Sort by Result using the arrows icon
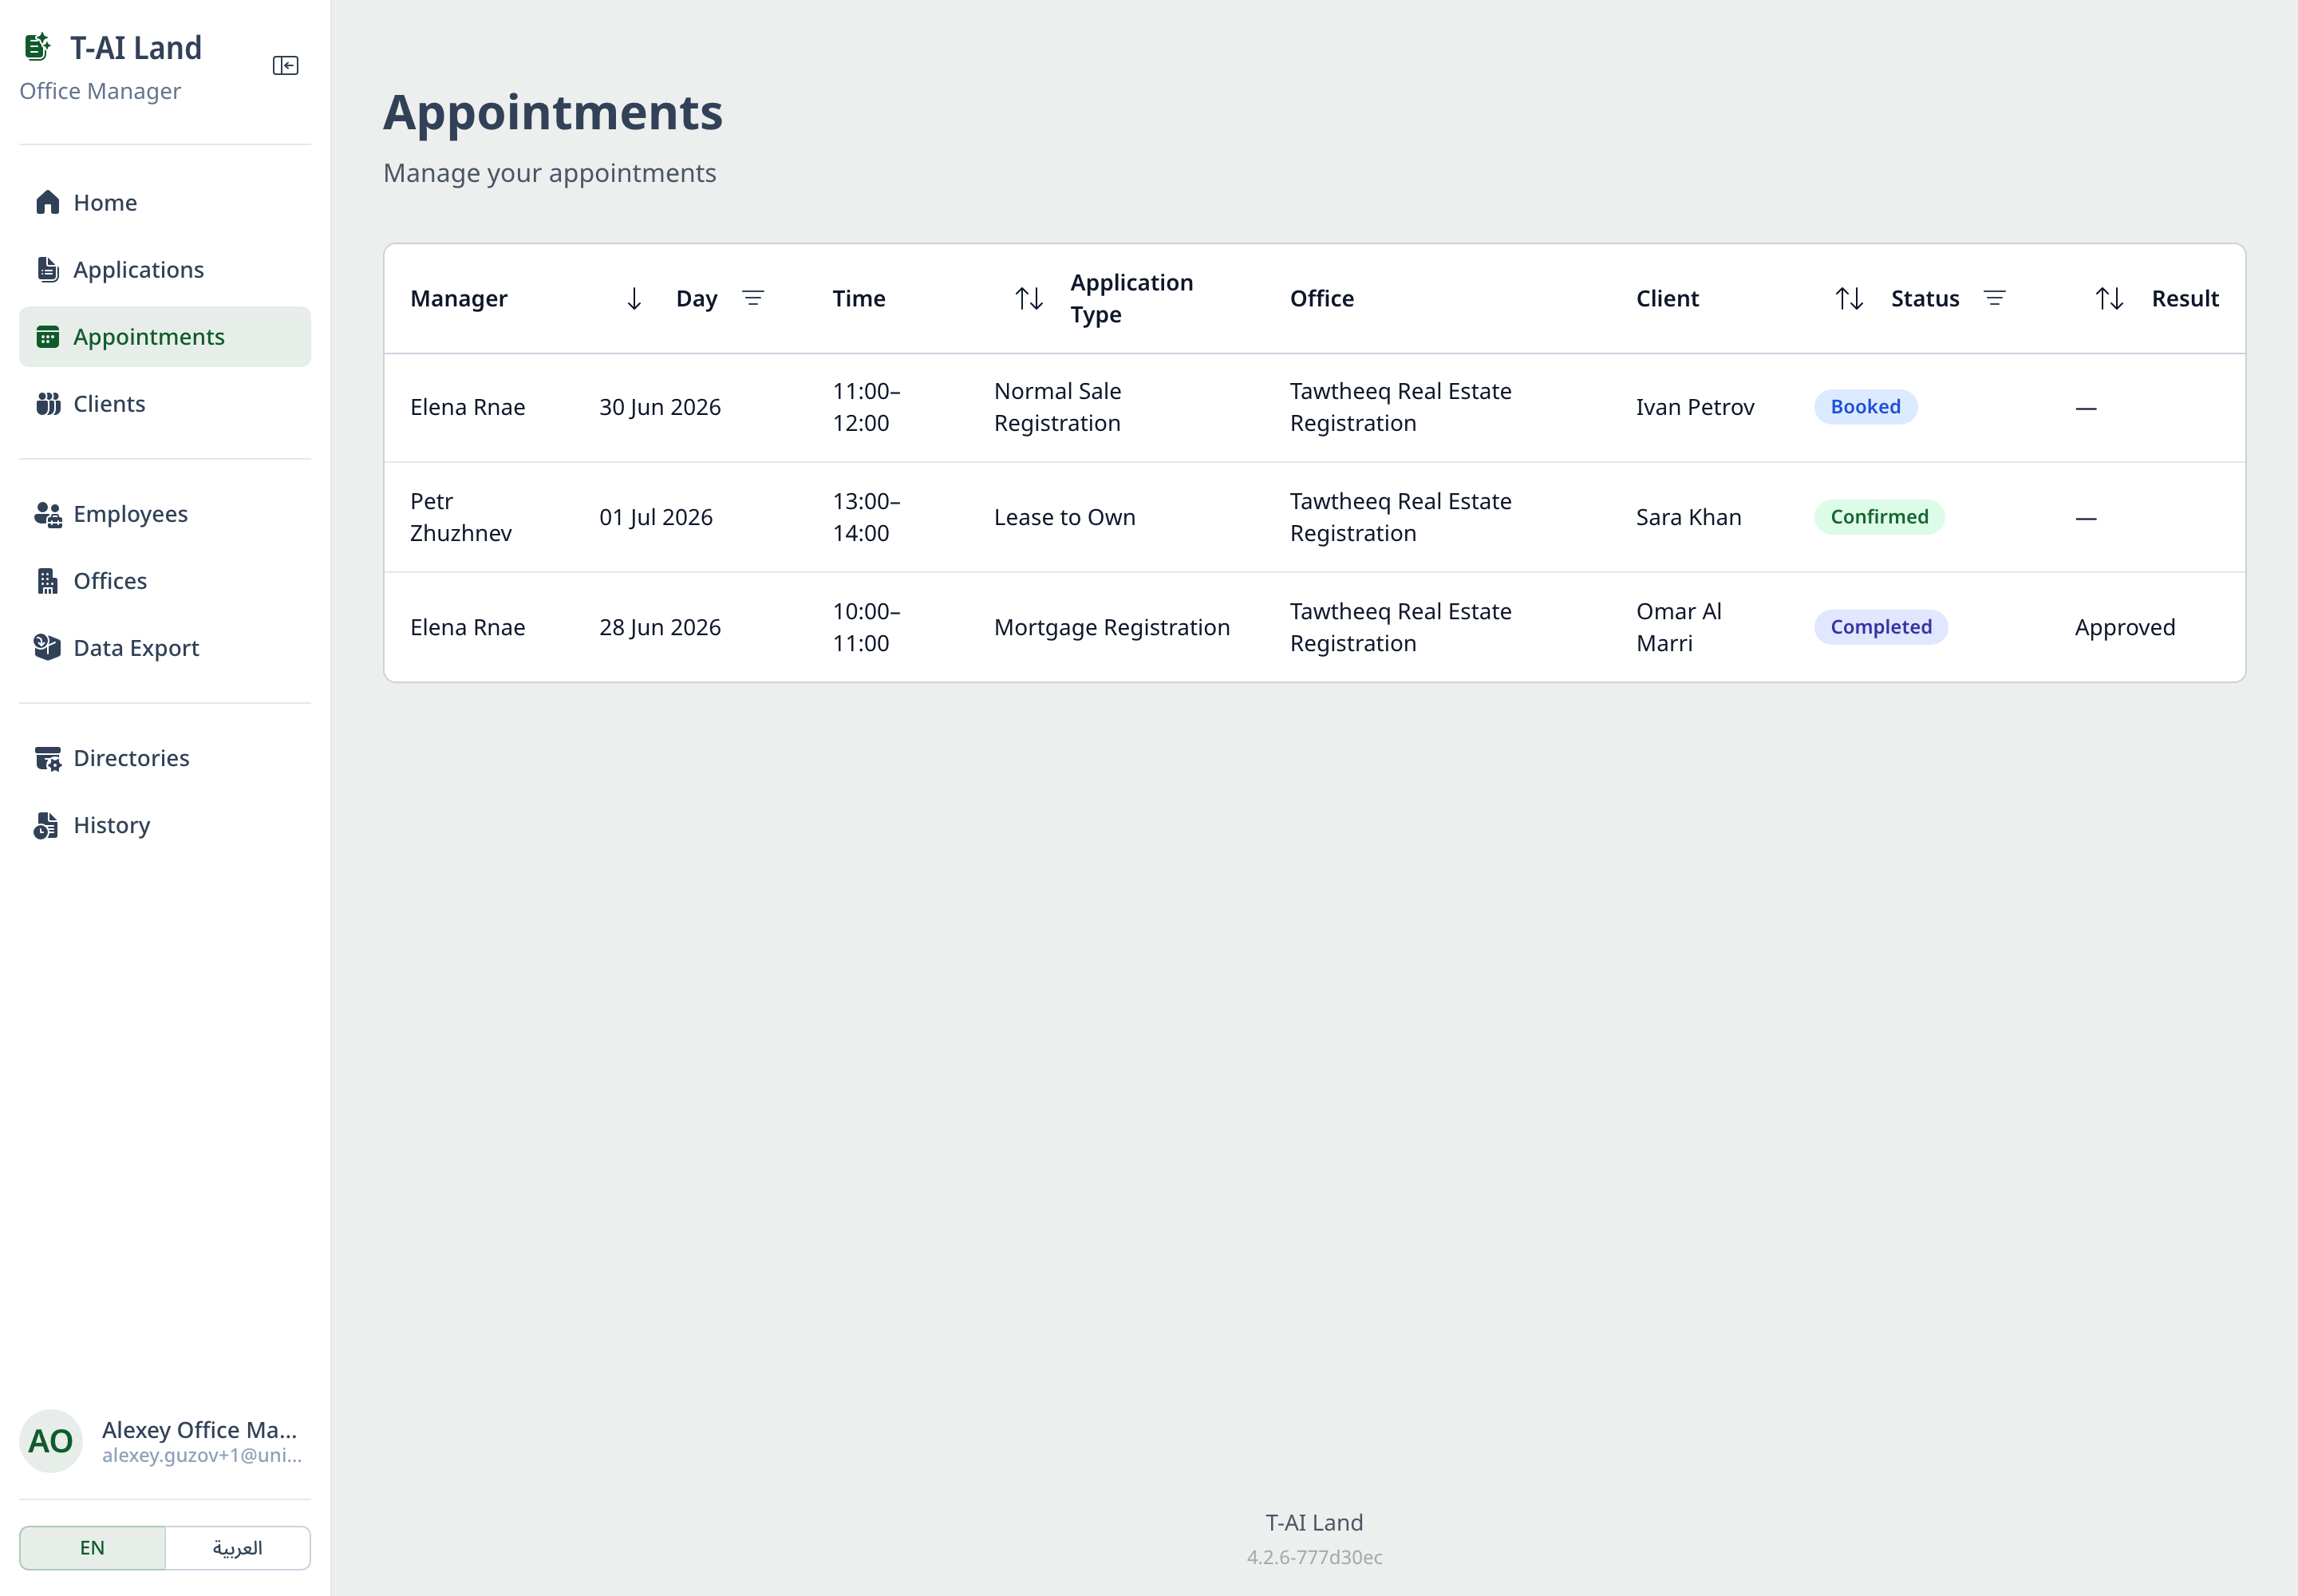 (x=2109, y=299)
